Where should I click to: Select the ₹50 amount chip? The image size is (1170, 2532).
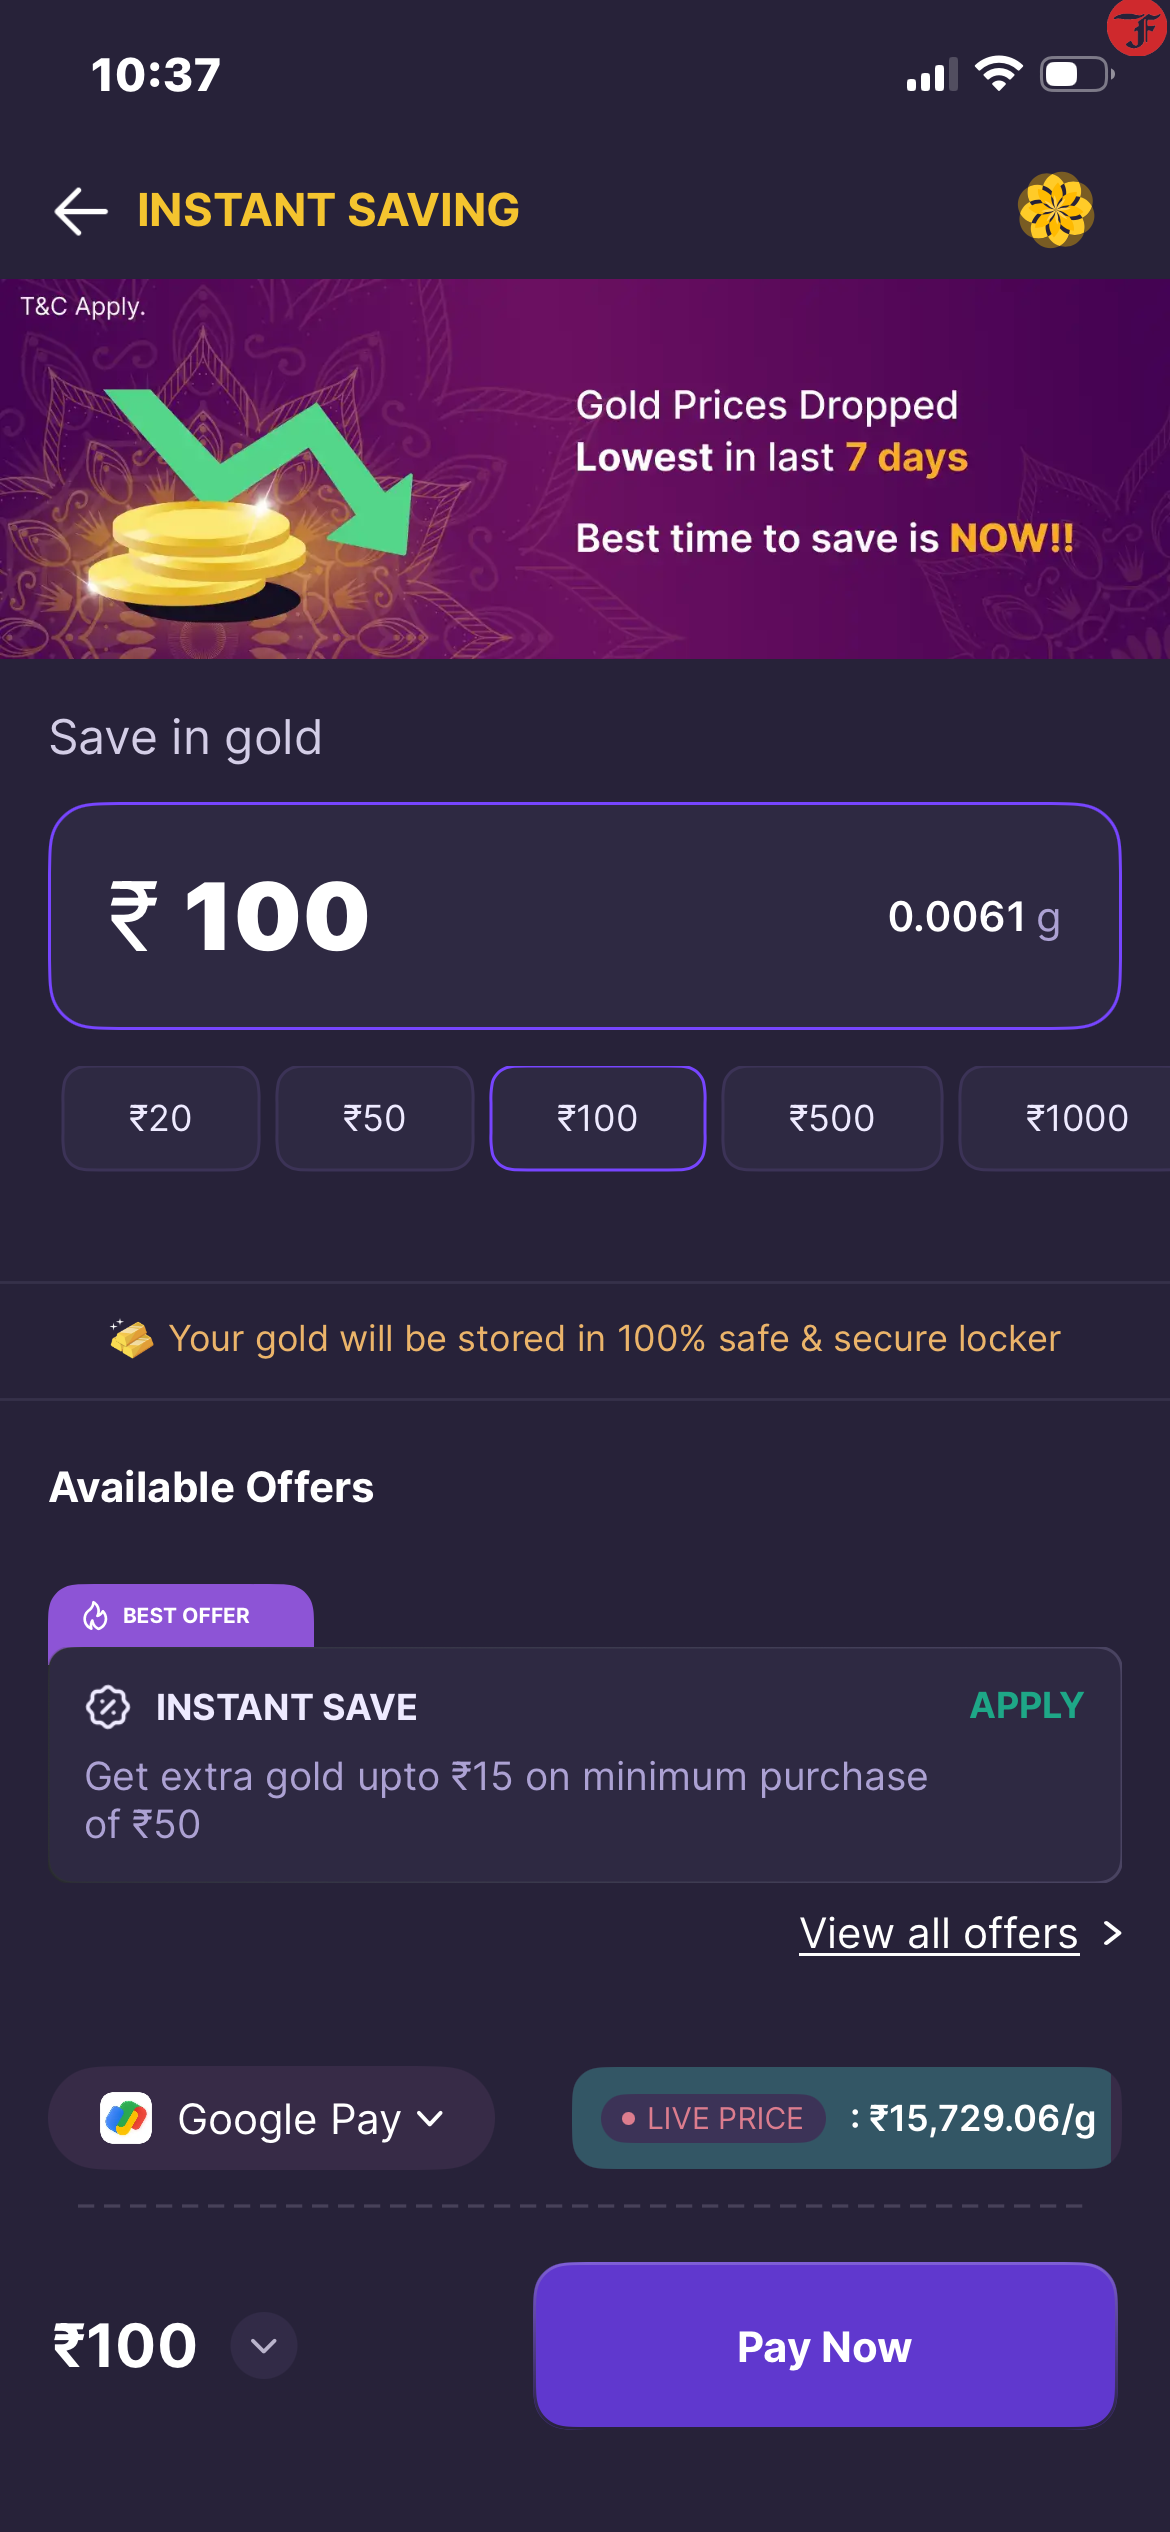point(374,1118)
